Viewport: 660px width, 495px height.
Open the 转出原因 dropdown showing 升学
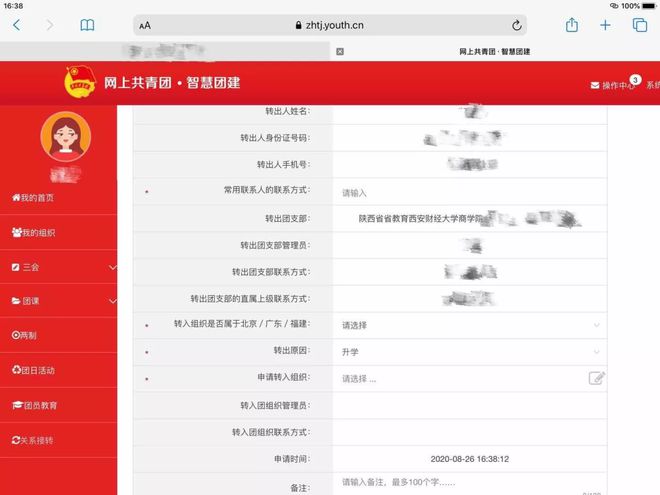tap(470, 351)
